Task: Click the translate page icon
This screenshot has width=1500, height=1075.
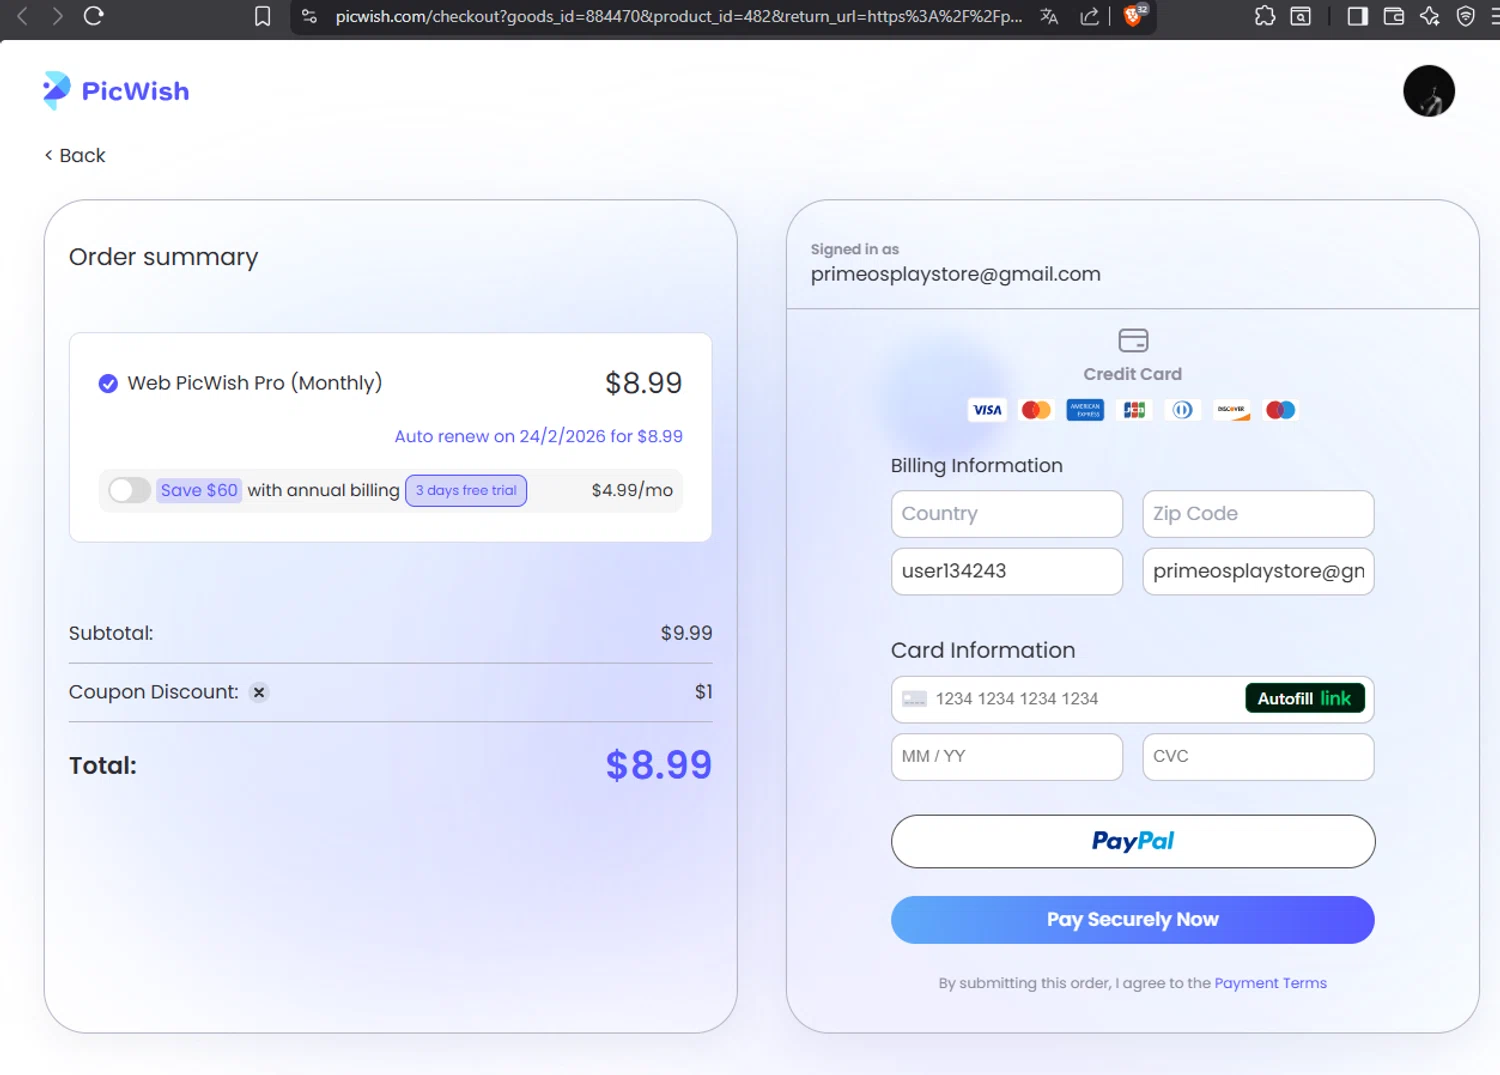Action: (x=1049, y=16)
